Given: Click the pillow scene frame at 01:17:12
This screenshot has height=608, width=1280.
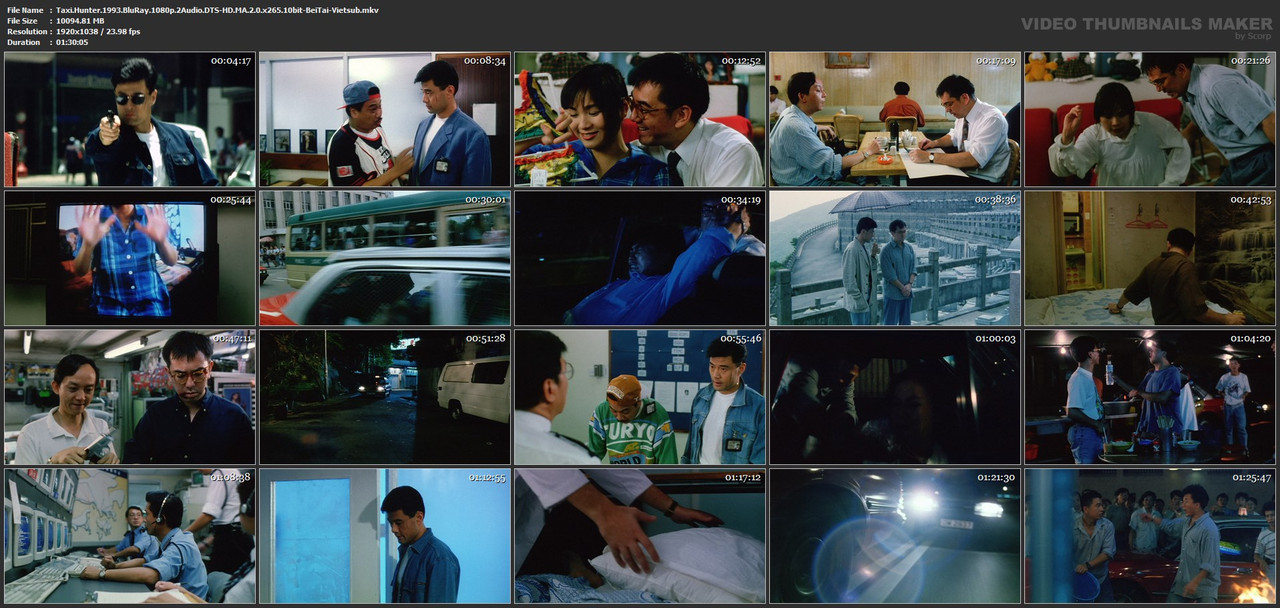Looking at the screenshot, I should [x=640, y=536].
